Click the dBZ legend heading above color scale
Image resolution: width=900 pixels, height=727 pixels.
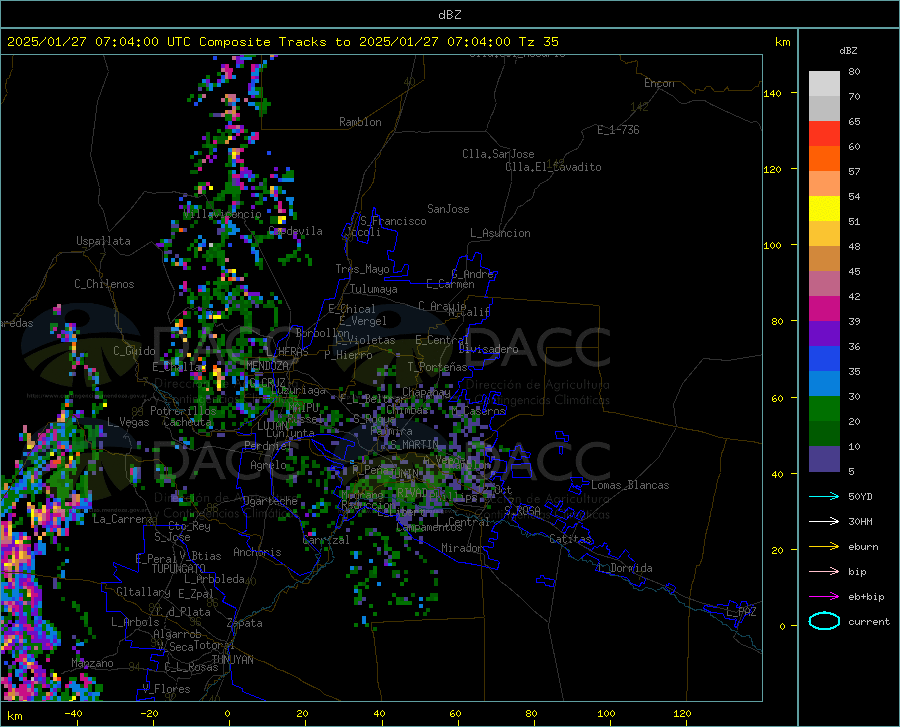click(x=848, y=50)
